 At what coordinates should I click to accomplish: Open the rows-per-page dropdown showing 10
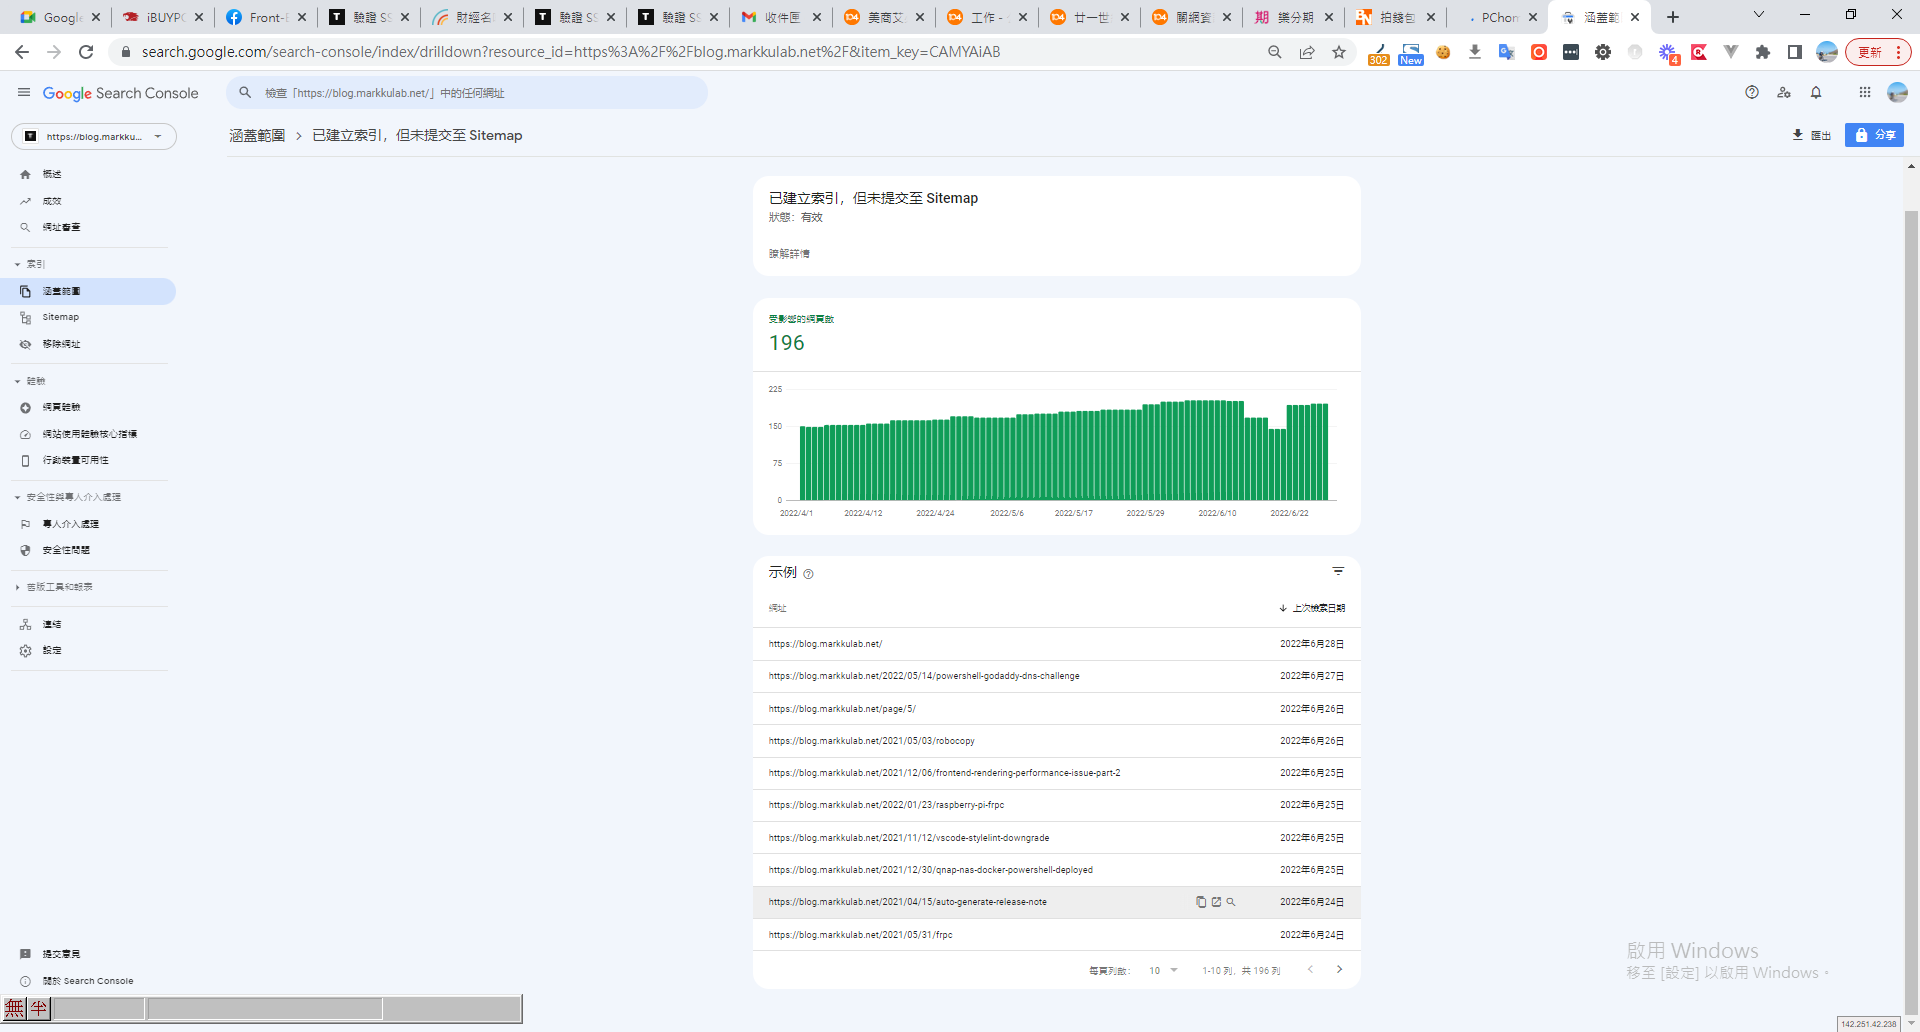[1163, 971]
